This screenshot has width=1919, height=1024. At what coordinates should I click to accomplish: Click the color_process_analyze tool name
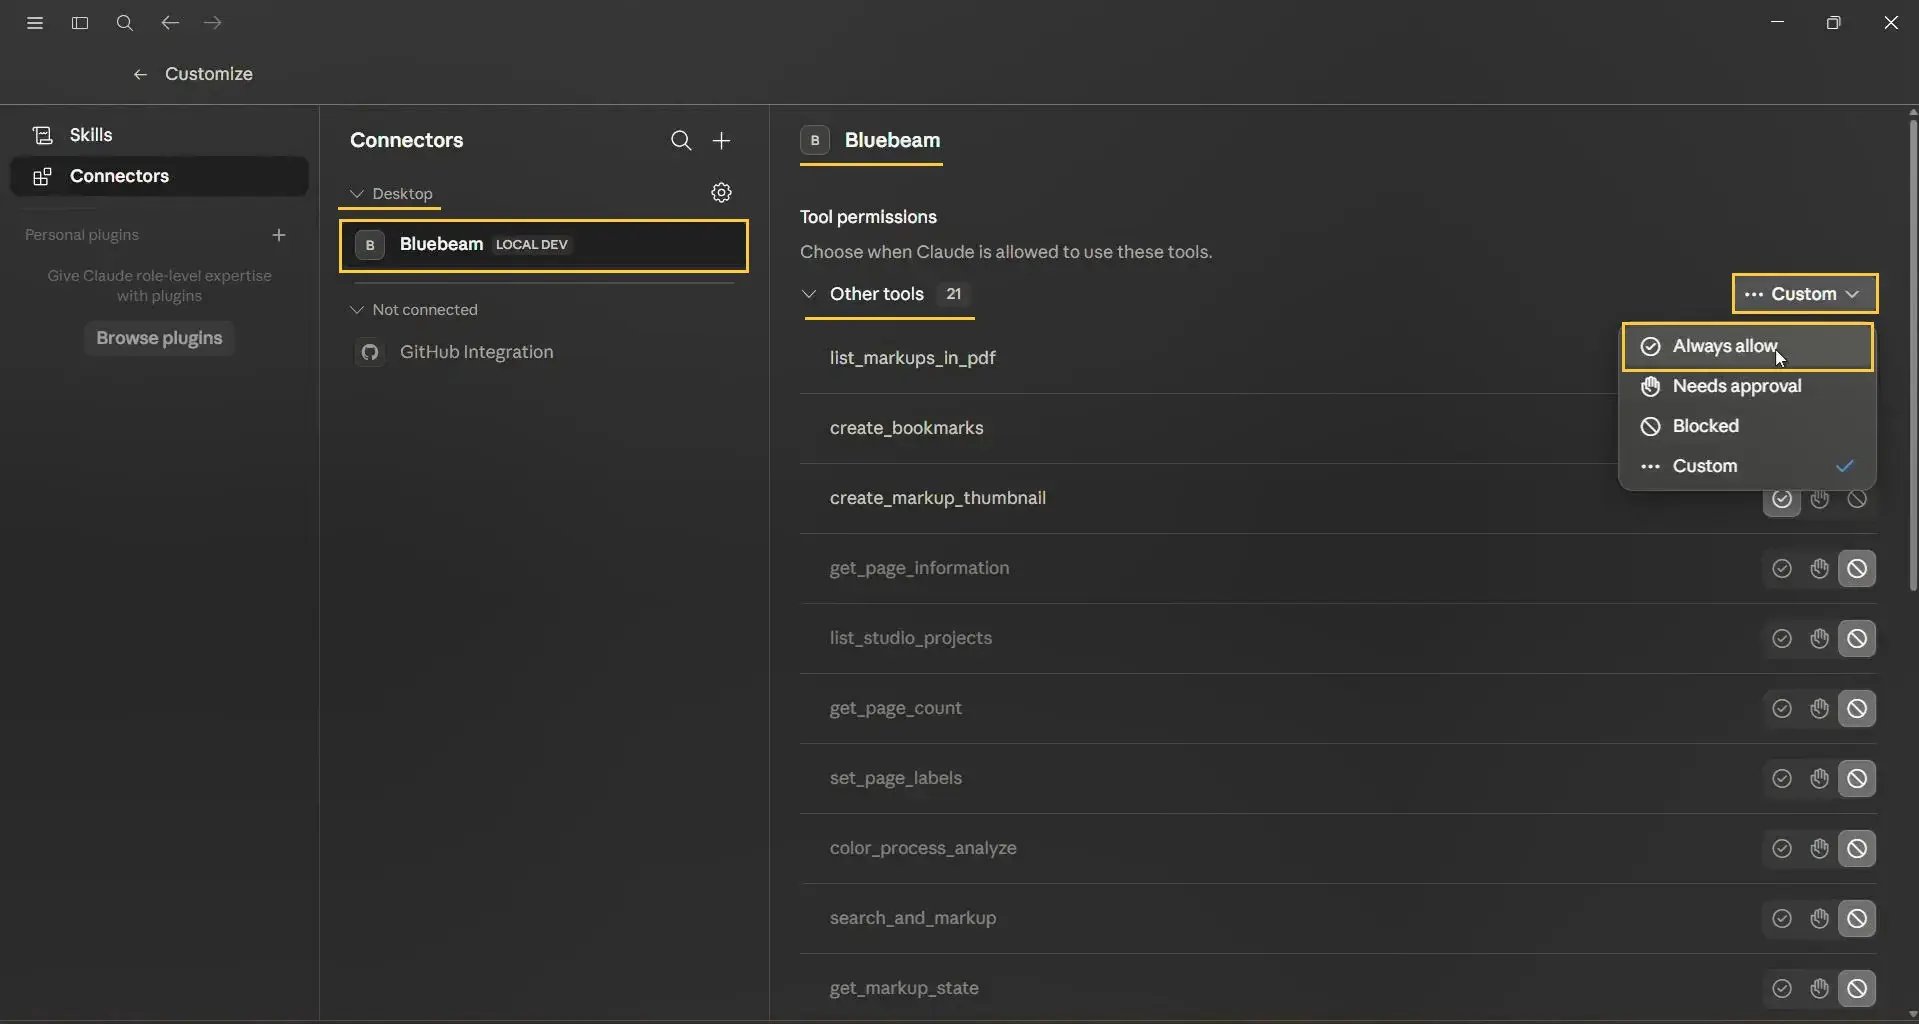coord(923,848)
